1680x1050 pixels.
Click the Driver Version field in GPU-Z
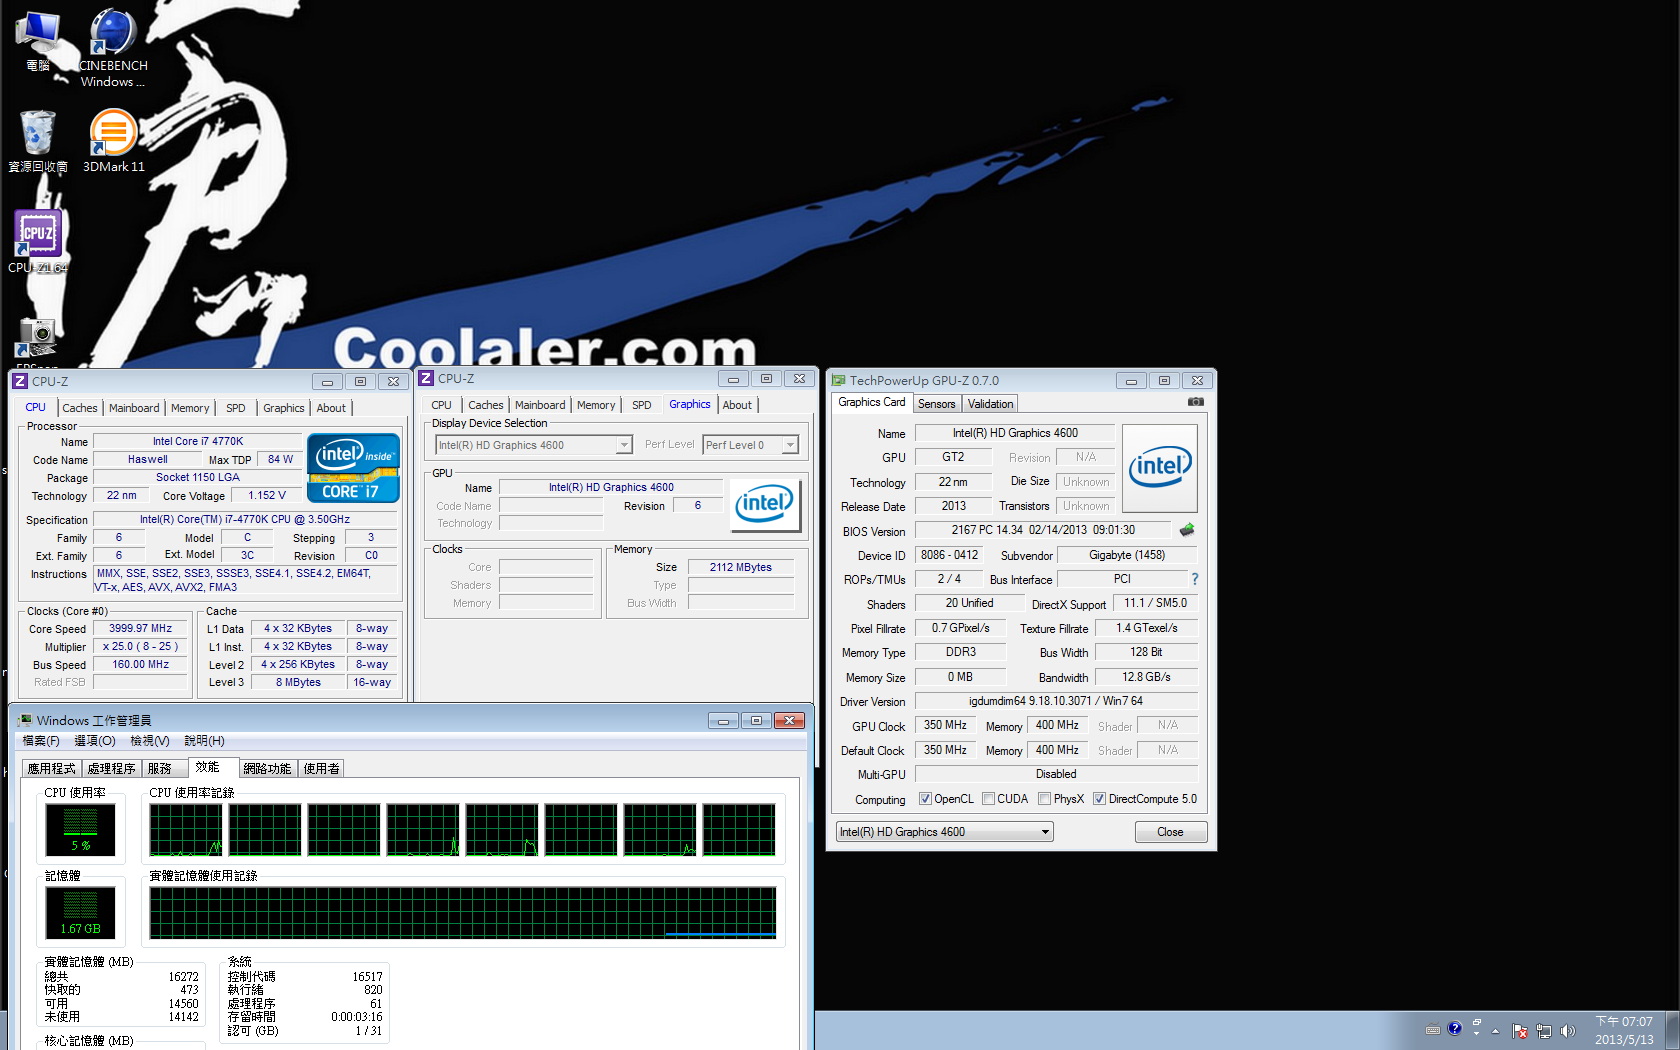(1056, 701)
